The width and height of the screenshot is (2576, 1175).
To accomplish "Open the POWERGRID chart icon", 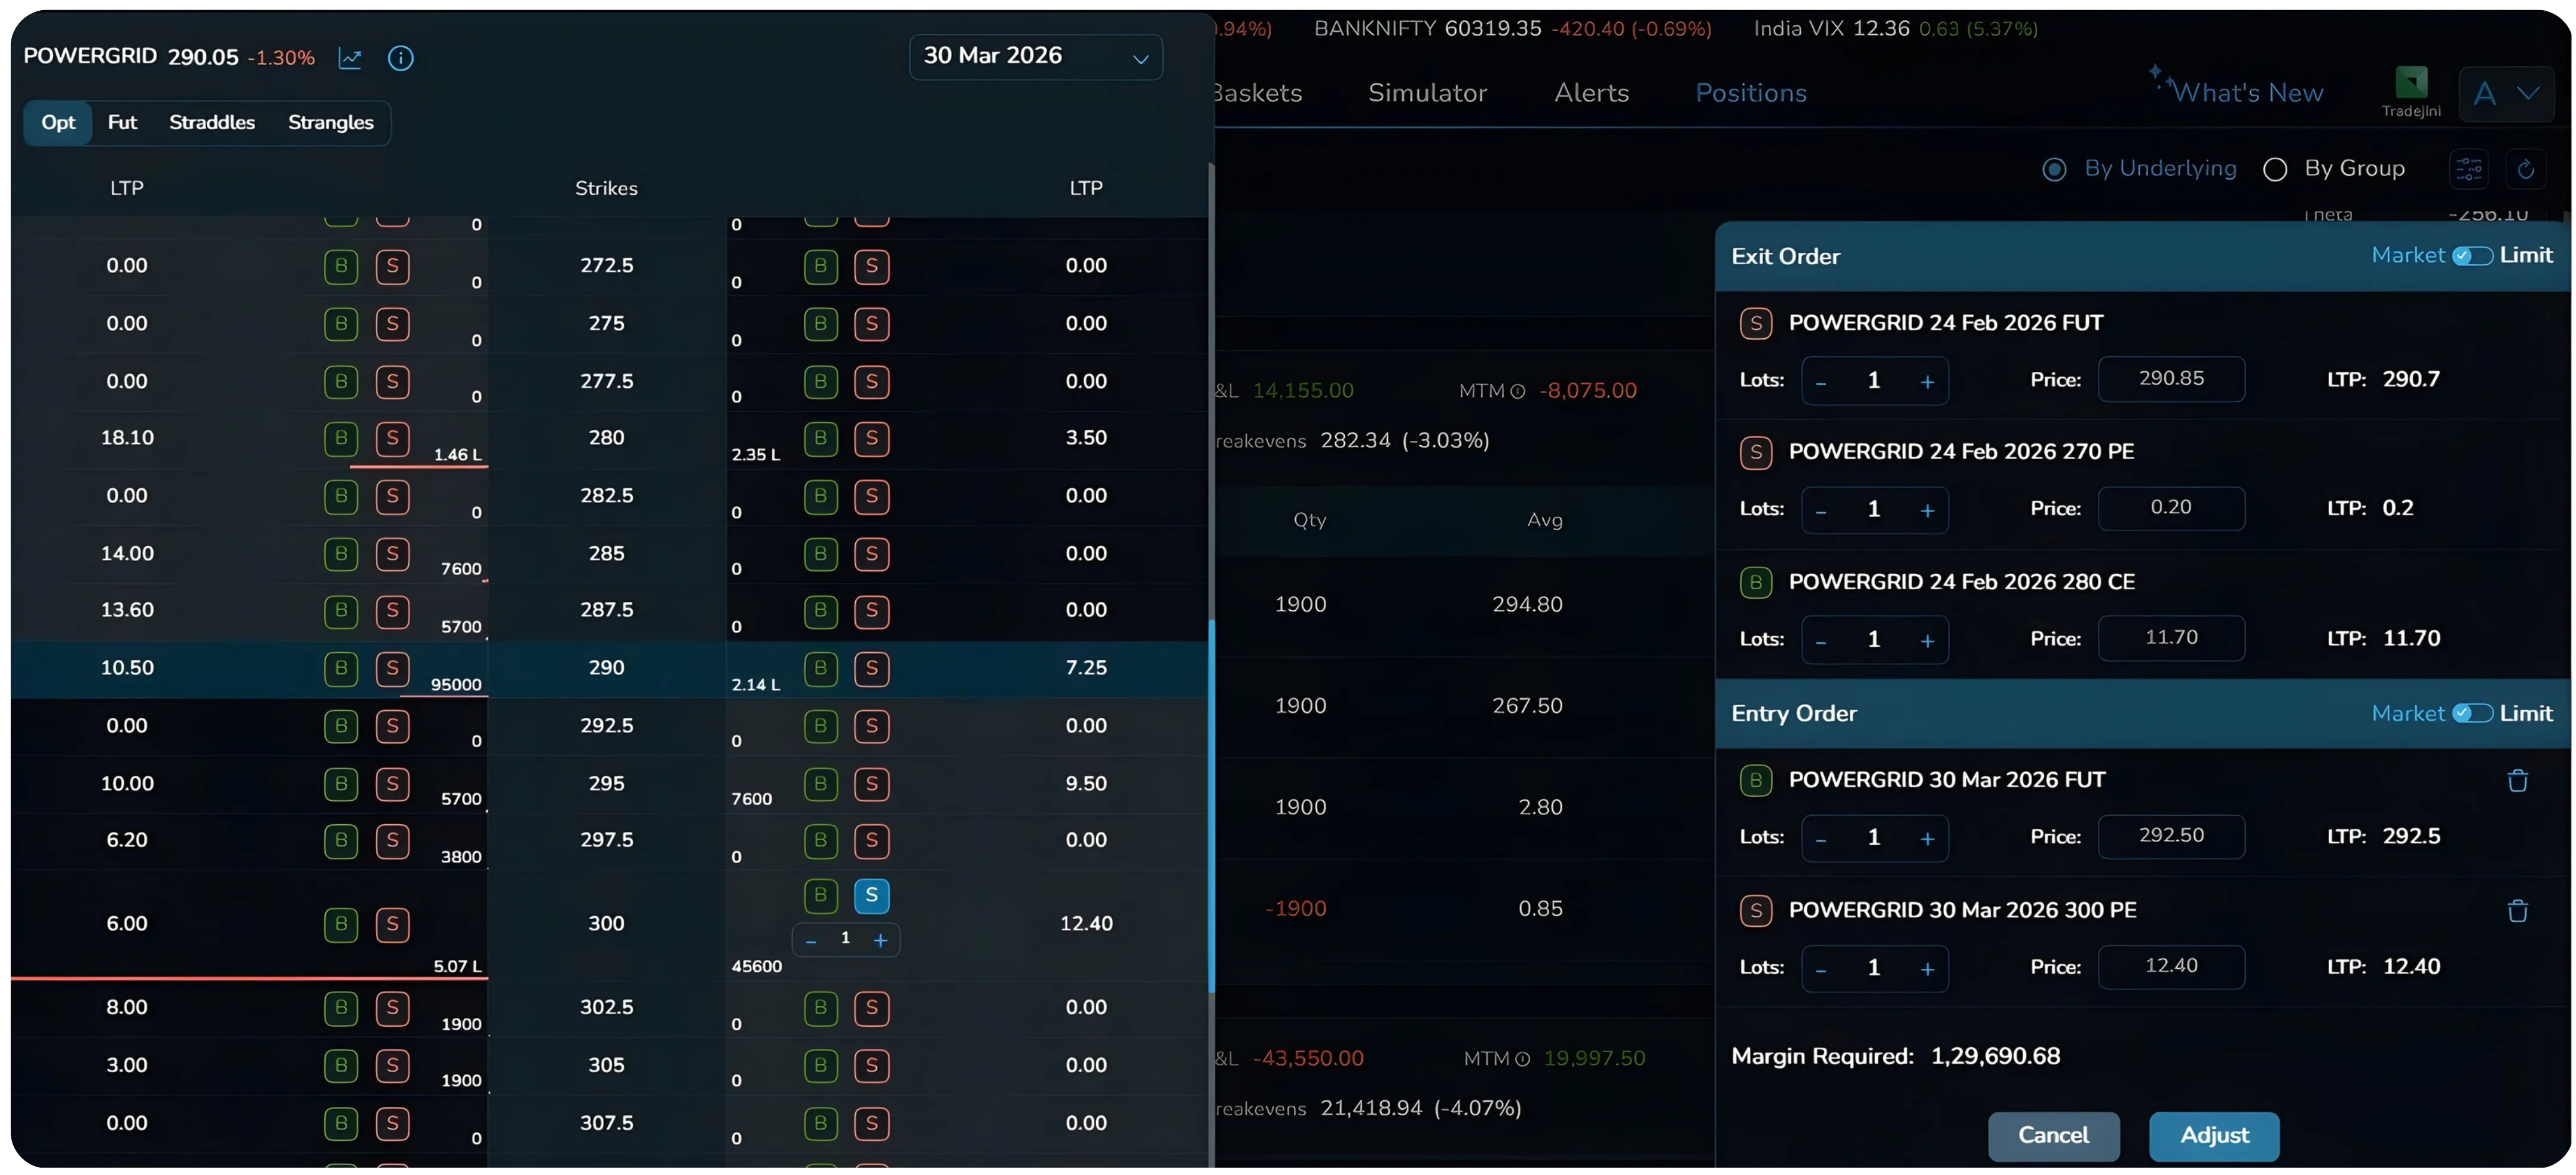I will click(x=350, y=58).
